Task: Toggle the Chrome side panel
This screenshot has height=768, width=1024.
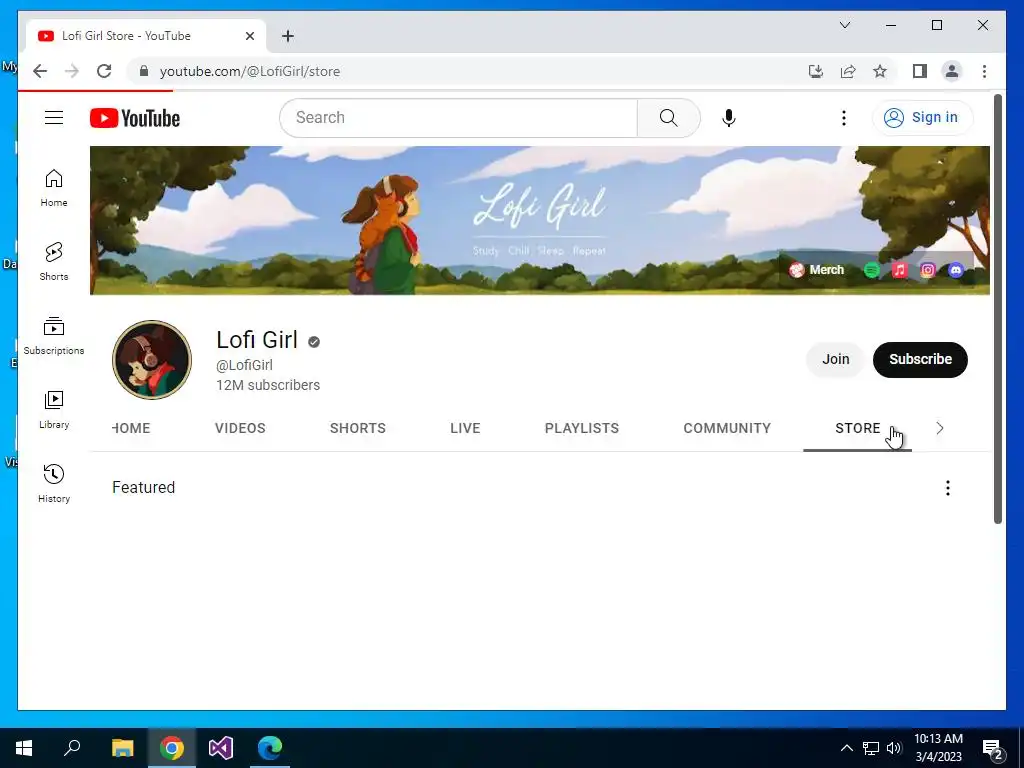Action: (x=920, y=71)
